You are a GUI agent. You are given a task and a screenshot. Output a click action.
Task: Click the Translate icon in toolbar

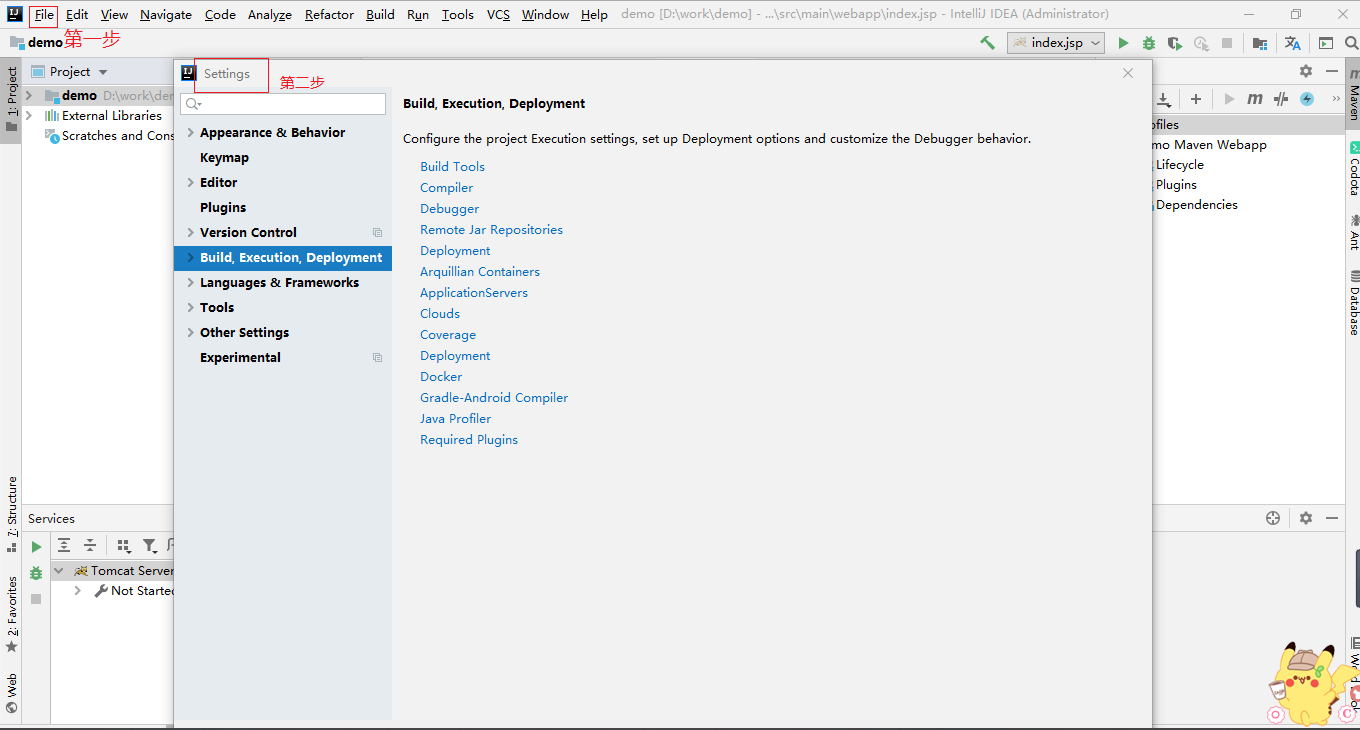pos(1293,43)
